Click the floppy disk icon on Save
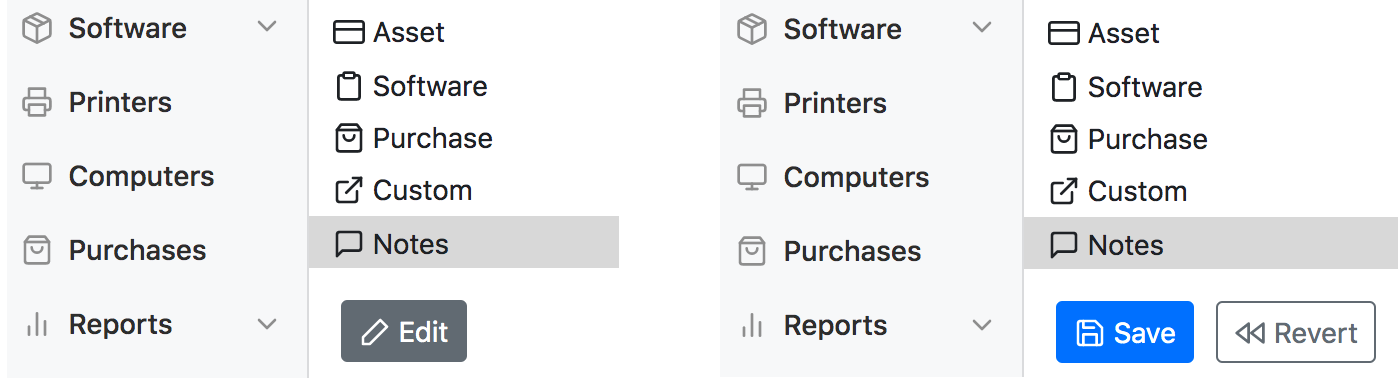Viewport: 1400px width, 378px height. [1089, 333]
